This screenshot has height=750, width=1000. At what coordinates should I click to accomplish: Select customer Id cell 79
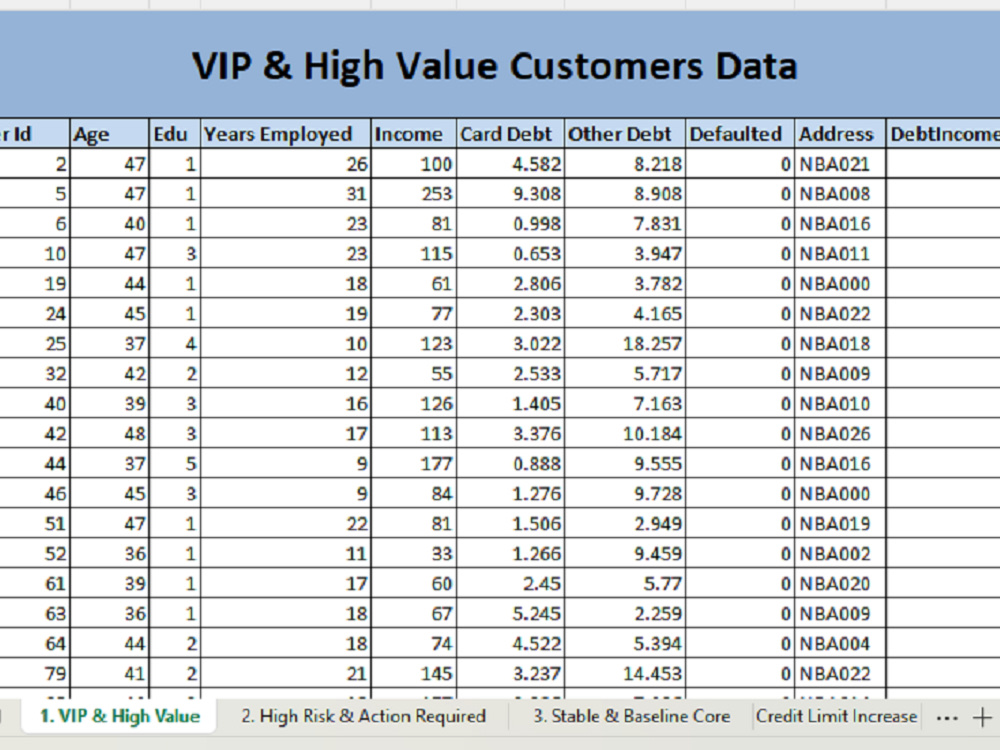click(34, 673)
